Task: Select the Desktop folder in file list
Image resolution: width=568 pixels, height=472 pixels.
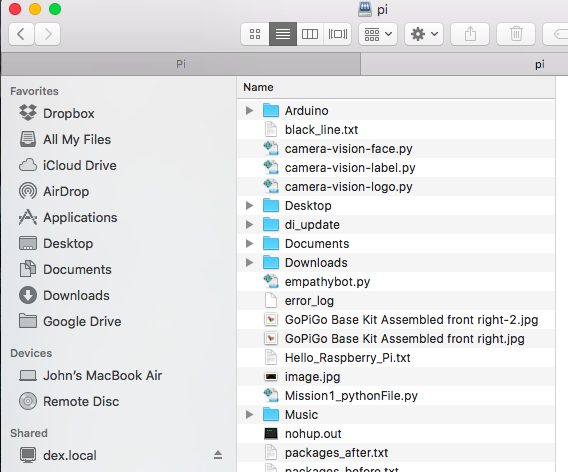Action: pos(396,206)
